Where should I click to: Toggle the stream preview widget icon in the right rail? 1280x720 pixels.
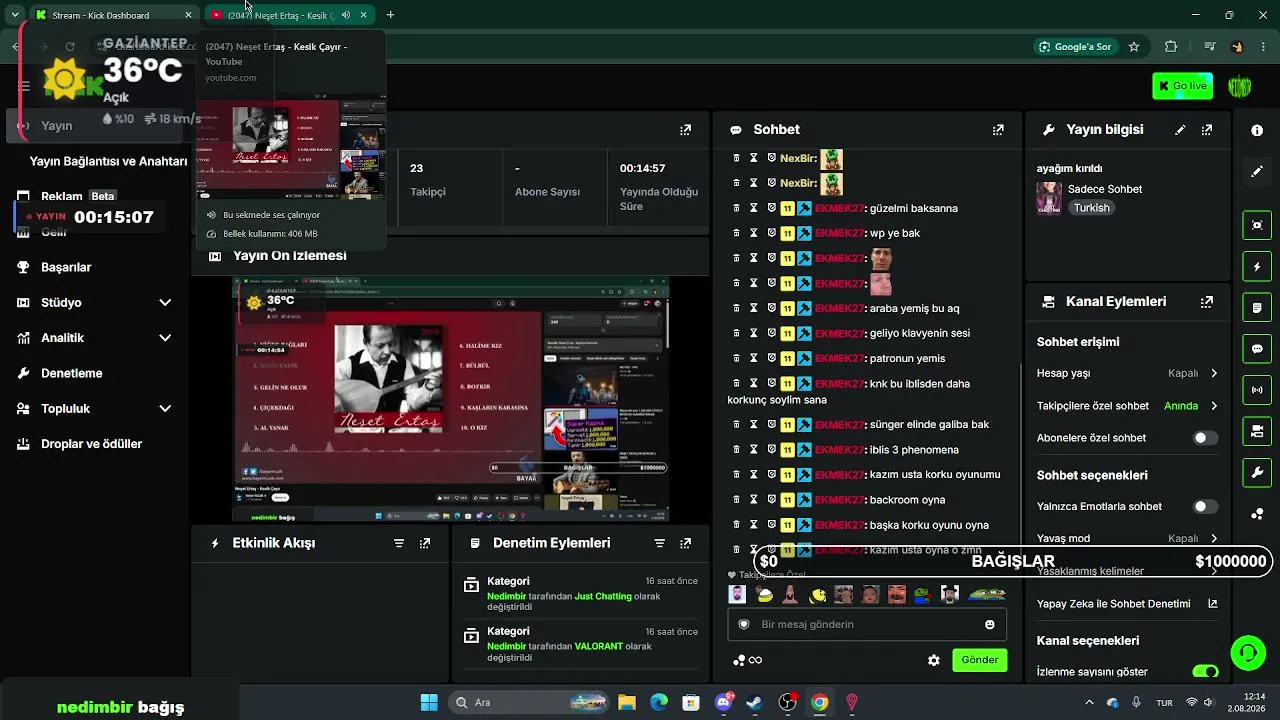[1257, 225]
